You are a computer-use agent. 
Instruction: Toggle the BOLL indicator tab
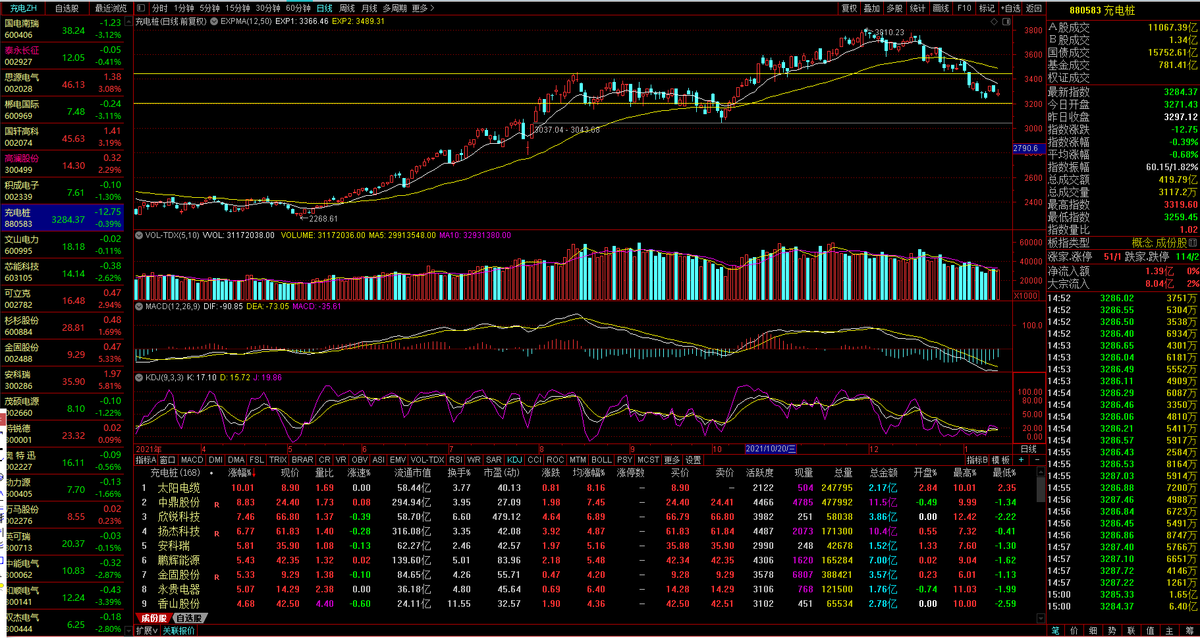coord(601,460)
